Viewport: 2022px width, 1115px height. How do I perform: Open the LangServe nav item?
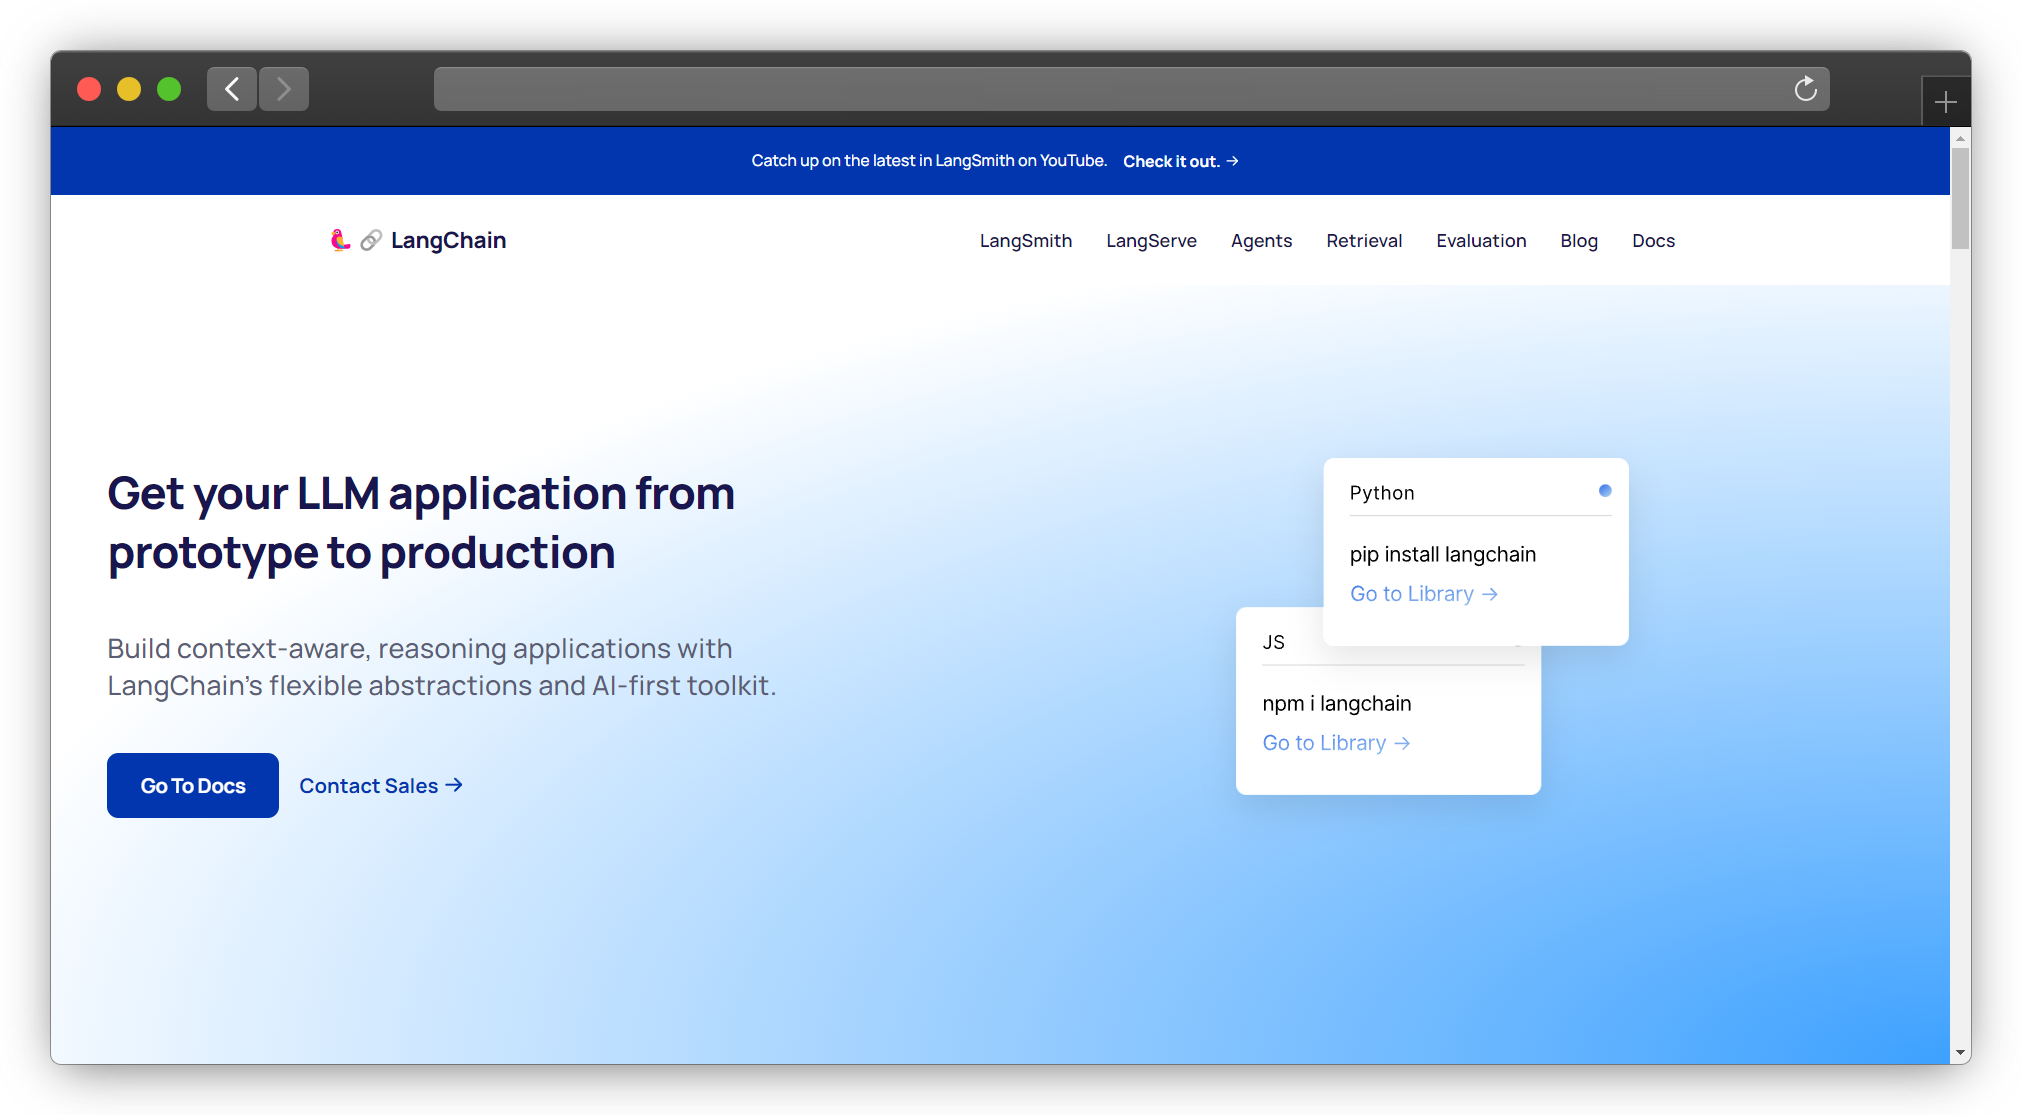1151,241
